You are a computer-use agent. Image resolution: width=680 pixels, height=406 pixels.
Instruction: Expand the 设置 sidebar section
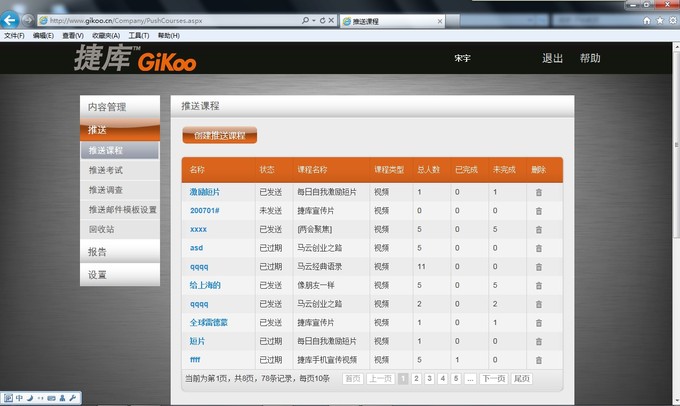point(120,275)
